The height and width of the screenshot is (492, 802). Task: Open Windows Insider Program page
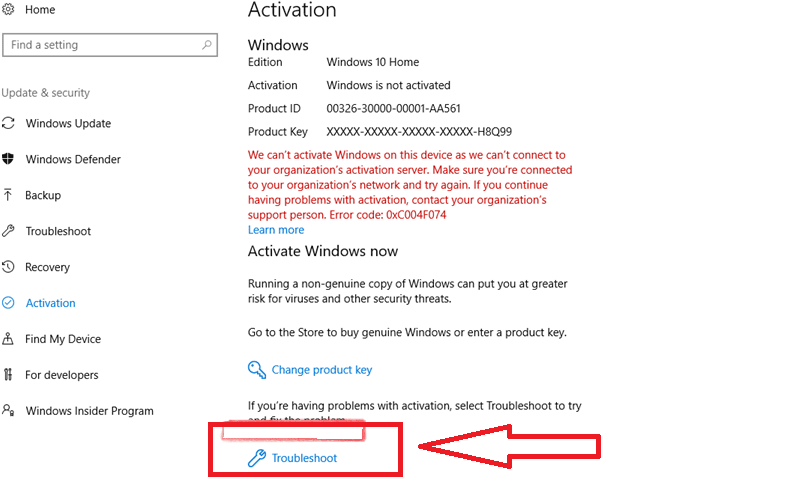click(x=90, y=411)
